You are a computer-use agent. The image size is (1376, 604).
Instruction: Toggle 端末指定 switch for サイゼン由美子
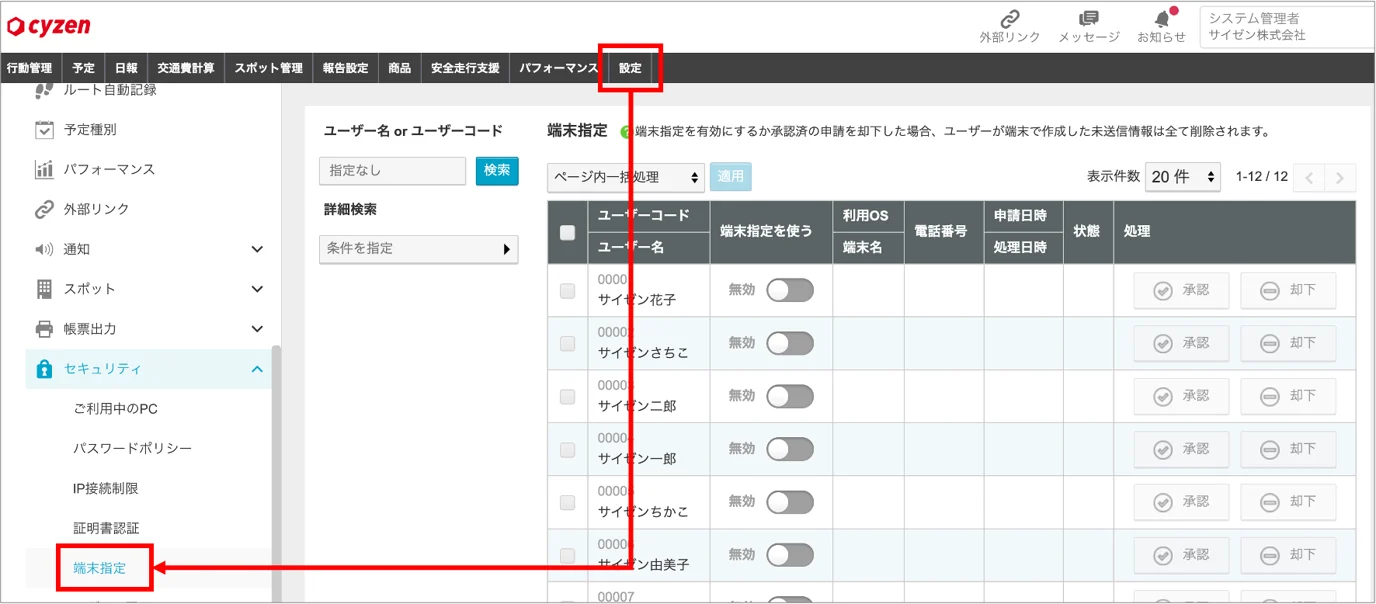click(790, 555)
